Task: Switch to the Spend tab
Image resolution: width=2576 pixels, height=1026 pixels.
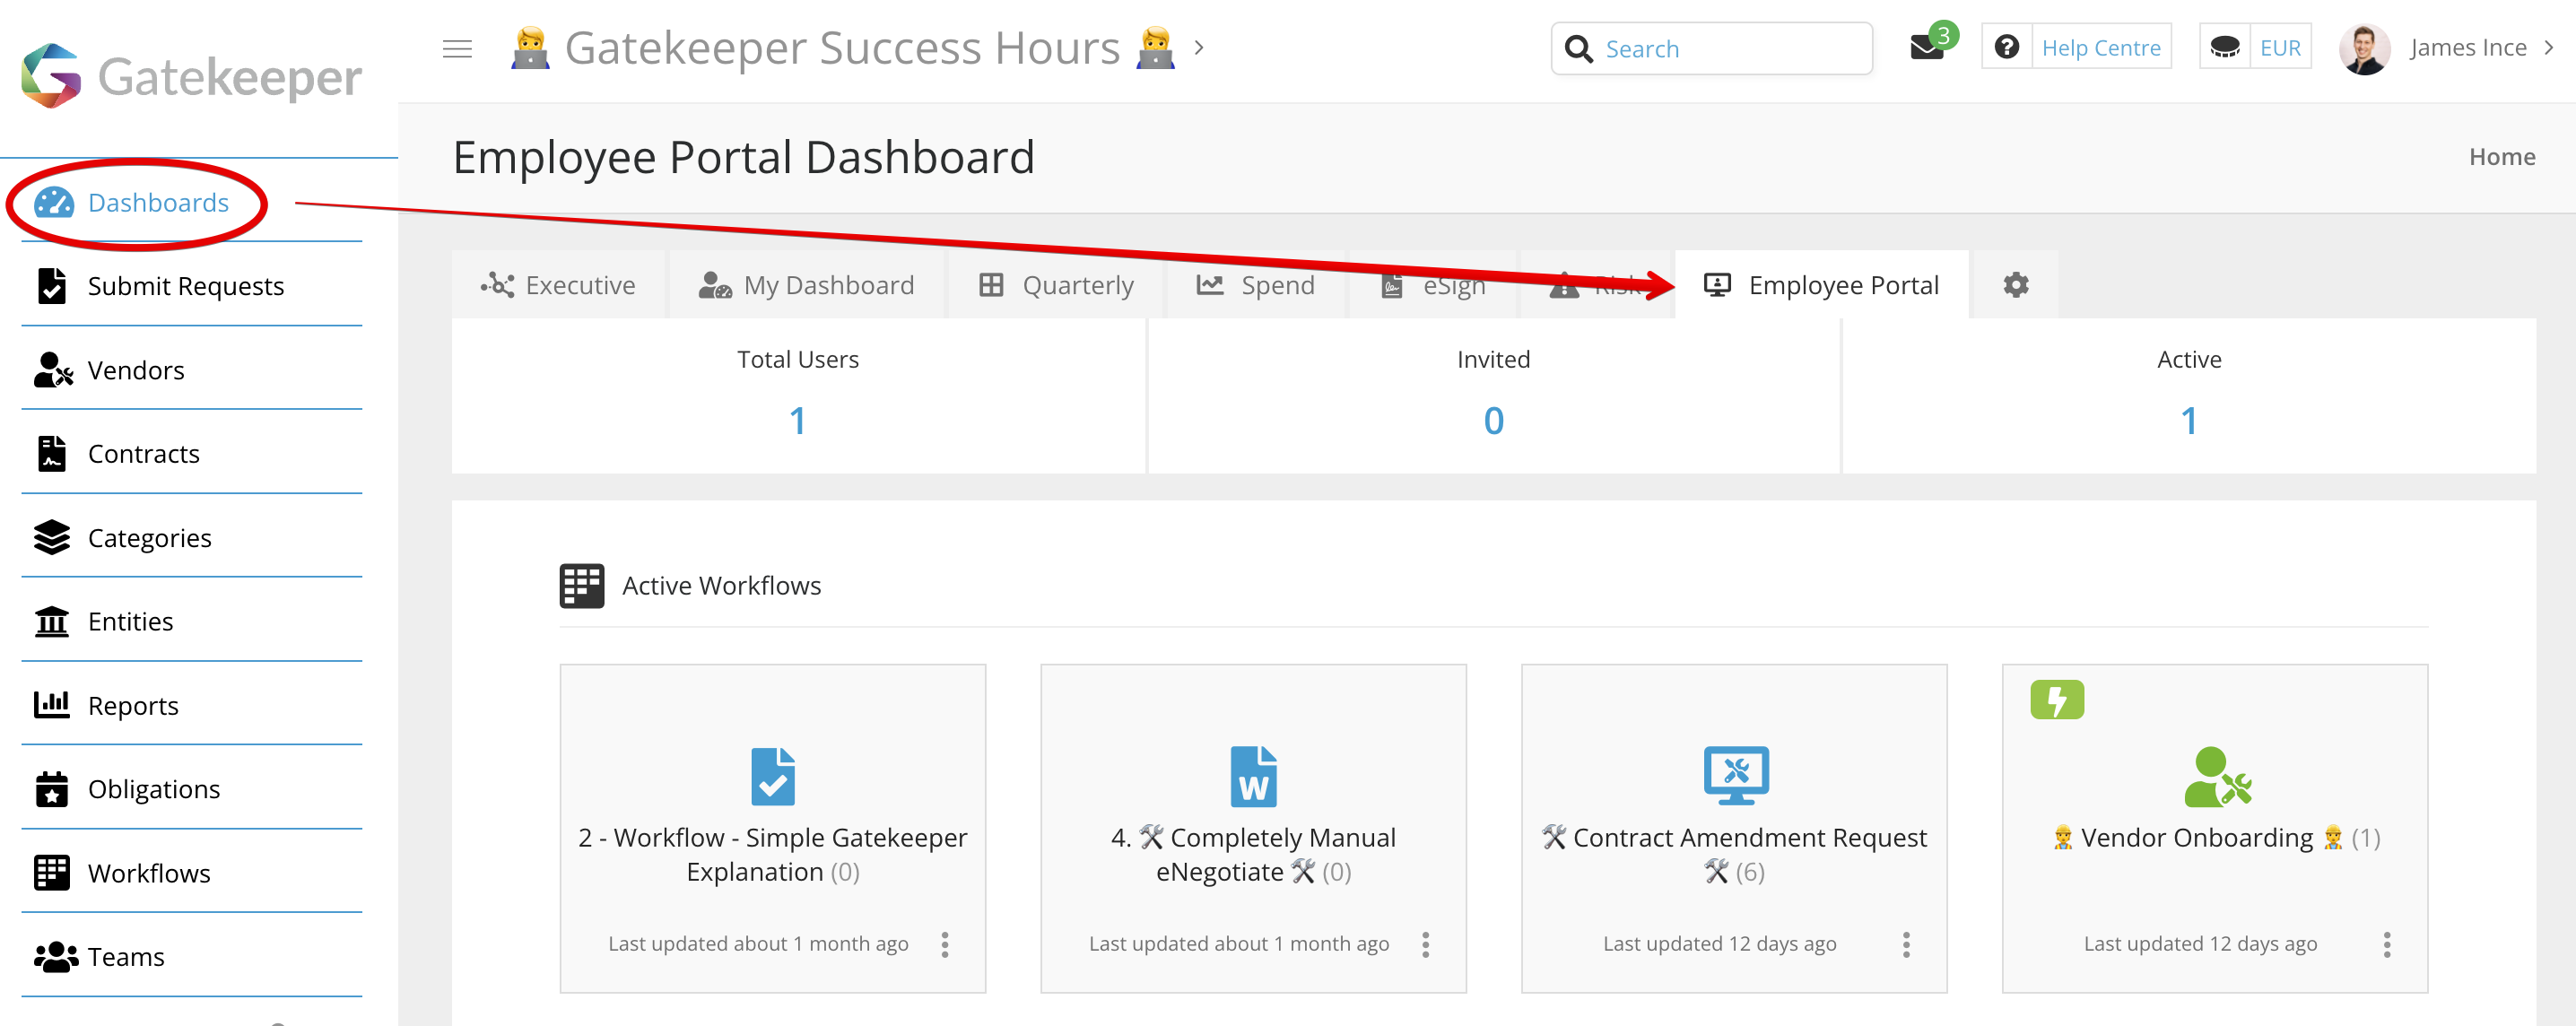Action: tap(1255, 286)
